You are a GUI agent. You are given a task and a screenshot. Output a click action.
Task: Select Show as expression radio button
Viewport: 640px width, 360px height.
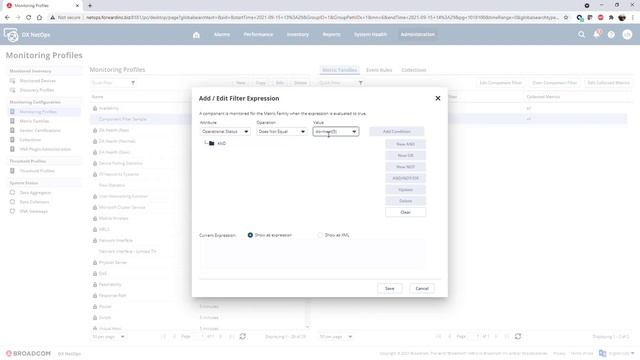pos(250,235)
